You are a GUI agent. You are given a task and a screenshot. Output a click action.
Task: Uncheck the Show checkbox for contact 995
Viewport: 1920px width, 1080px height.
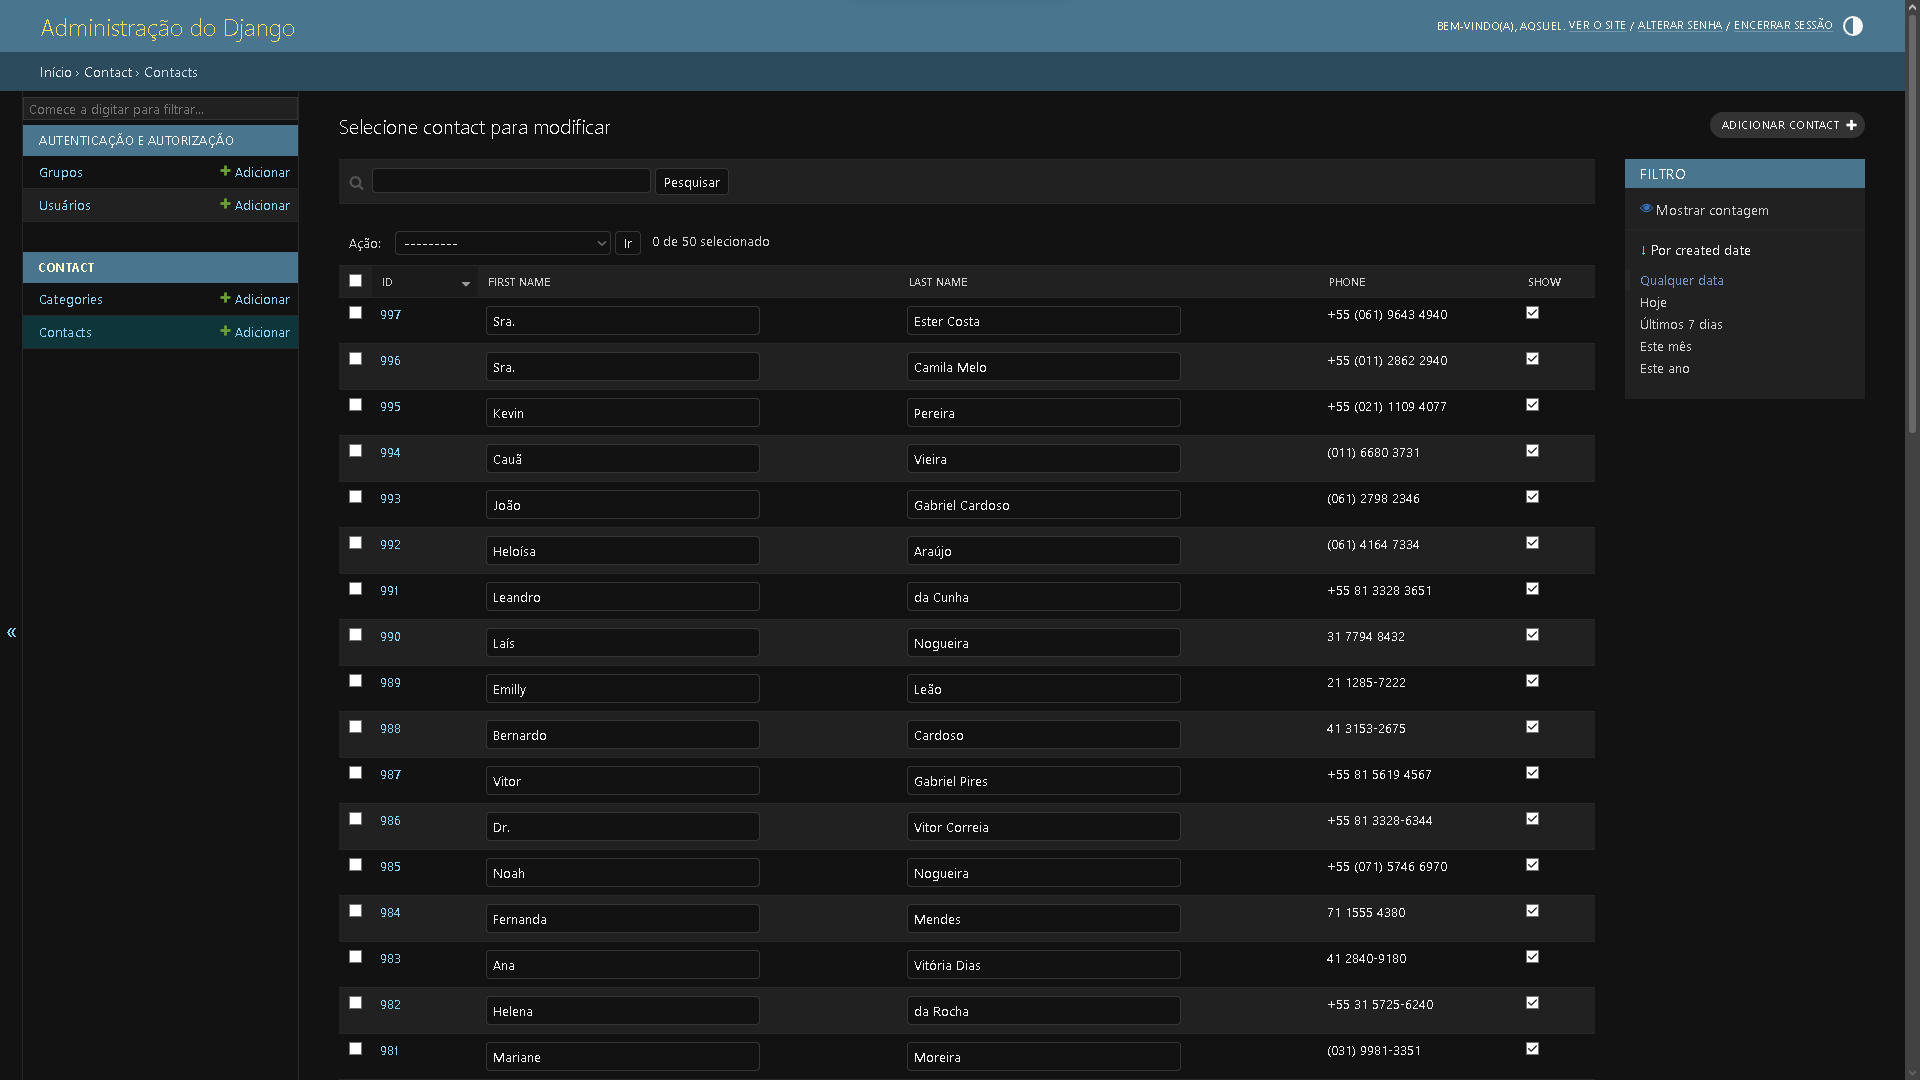click(x=1532, y=405)
